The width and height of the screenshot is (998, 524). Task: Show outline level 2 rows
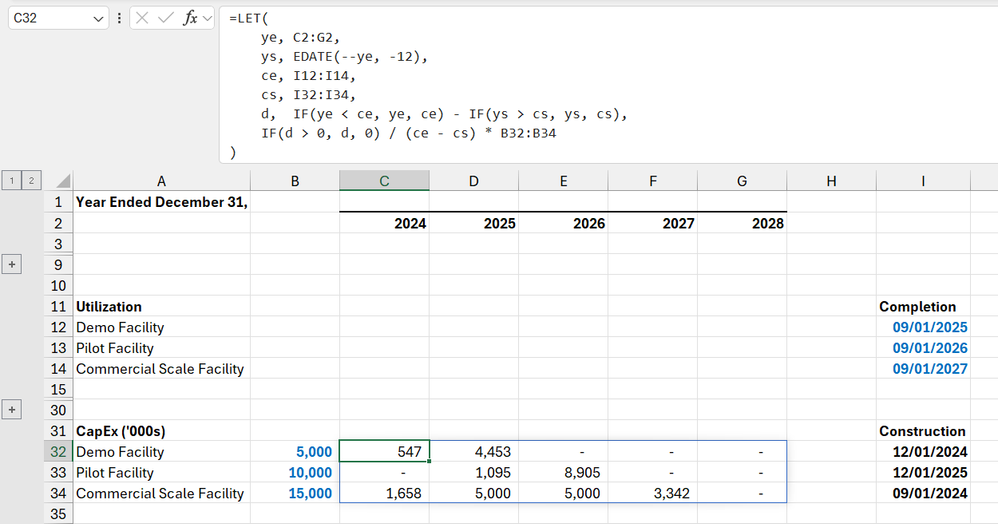click(31, 181)
